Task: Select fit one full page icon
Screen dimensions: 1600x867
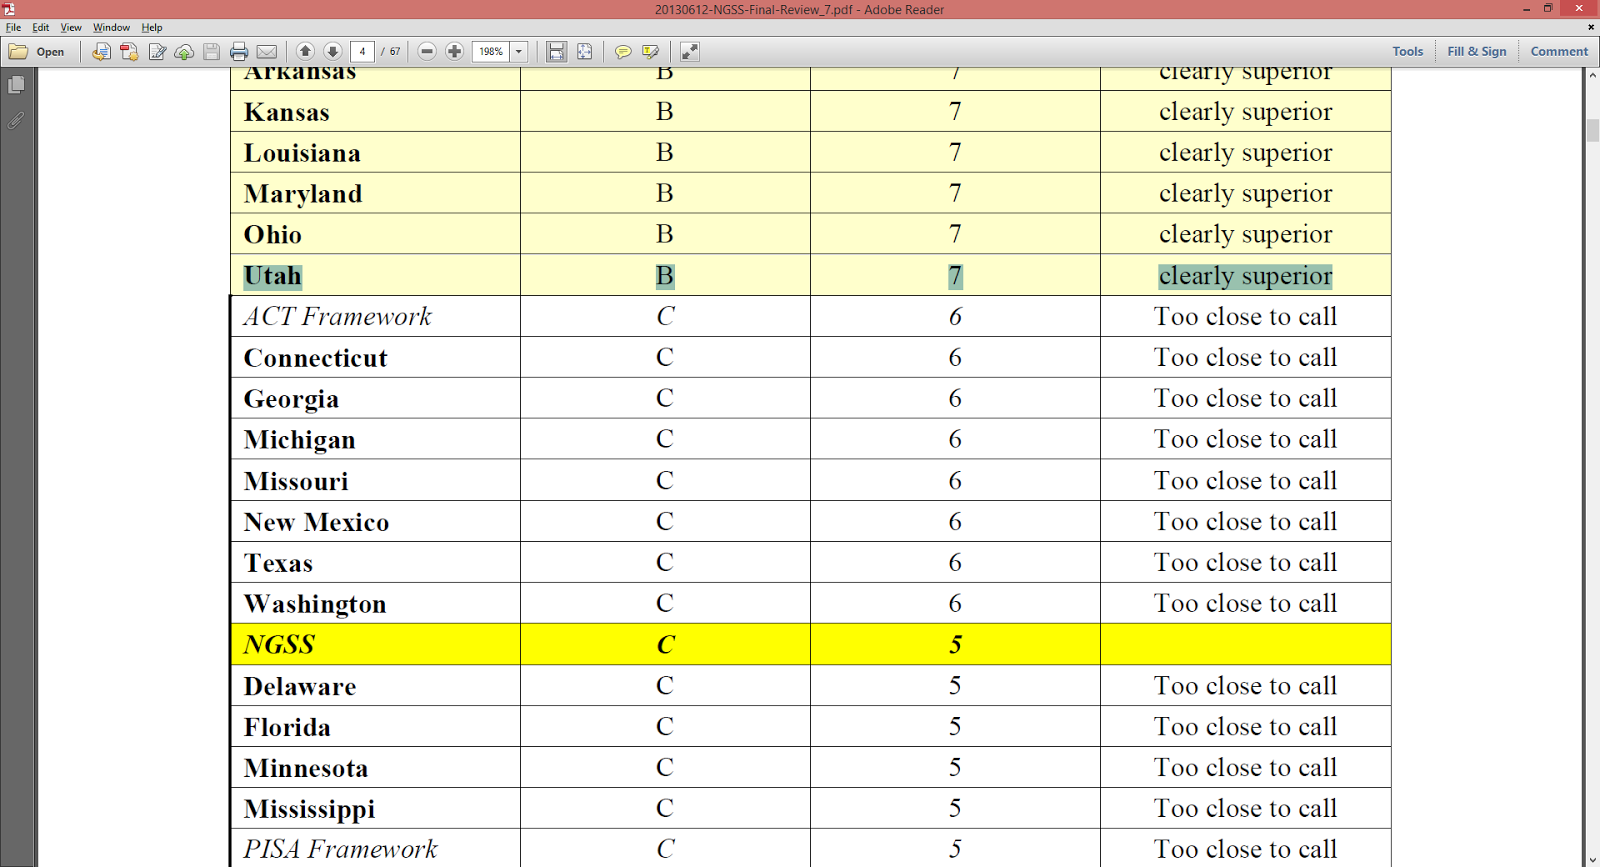Action: point(585,52)
